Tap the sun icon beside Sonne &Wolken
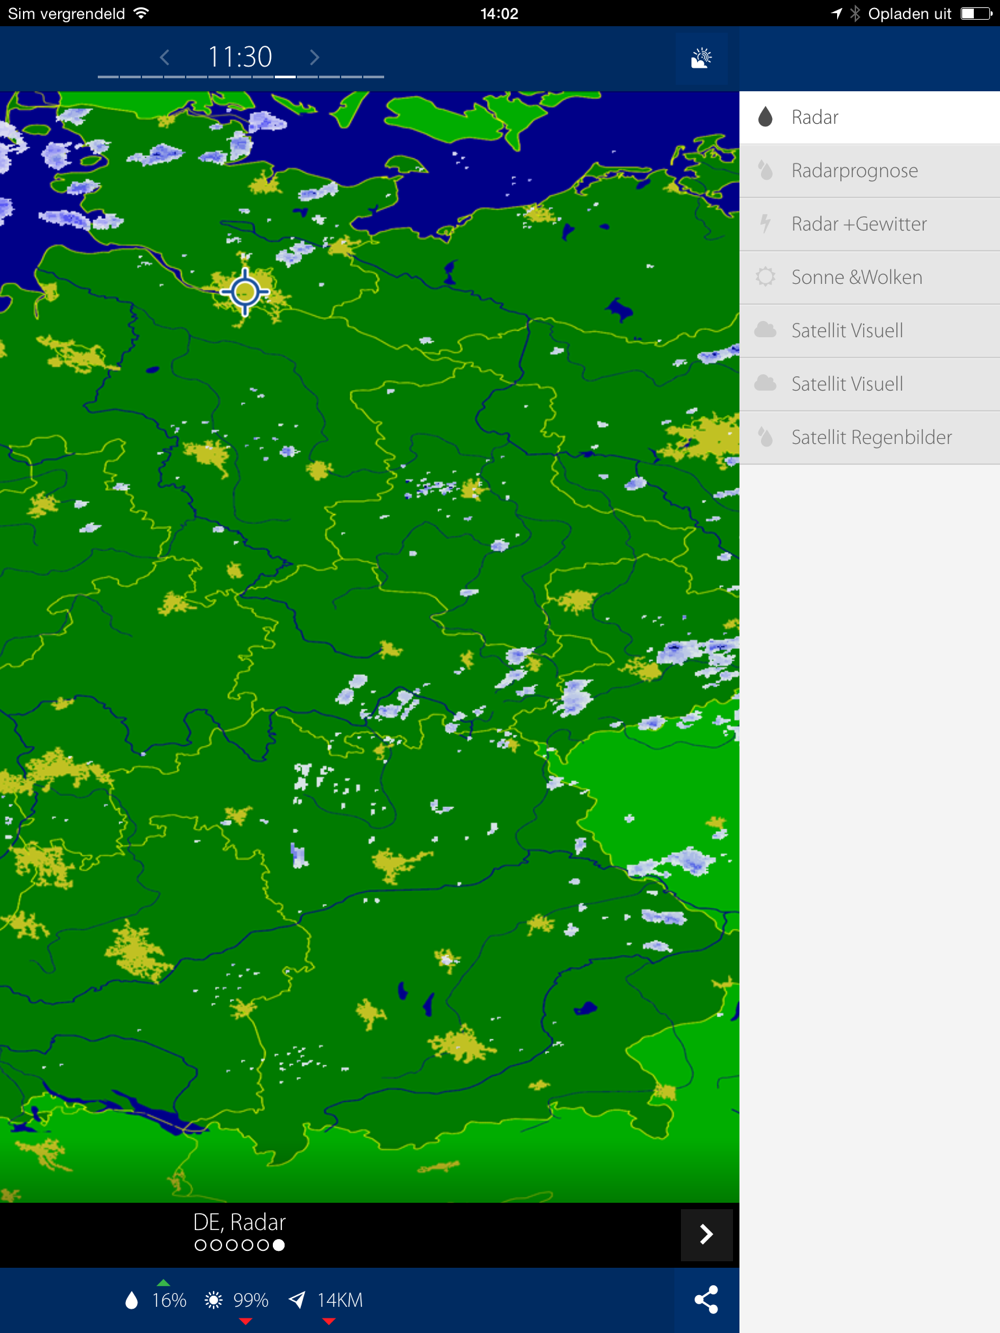The width and height of the screenshot is (1000, 1333). click(765, 277)
